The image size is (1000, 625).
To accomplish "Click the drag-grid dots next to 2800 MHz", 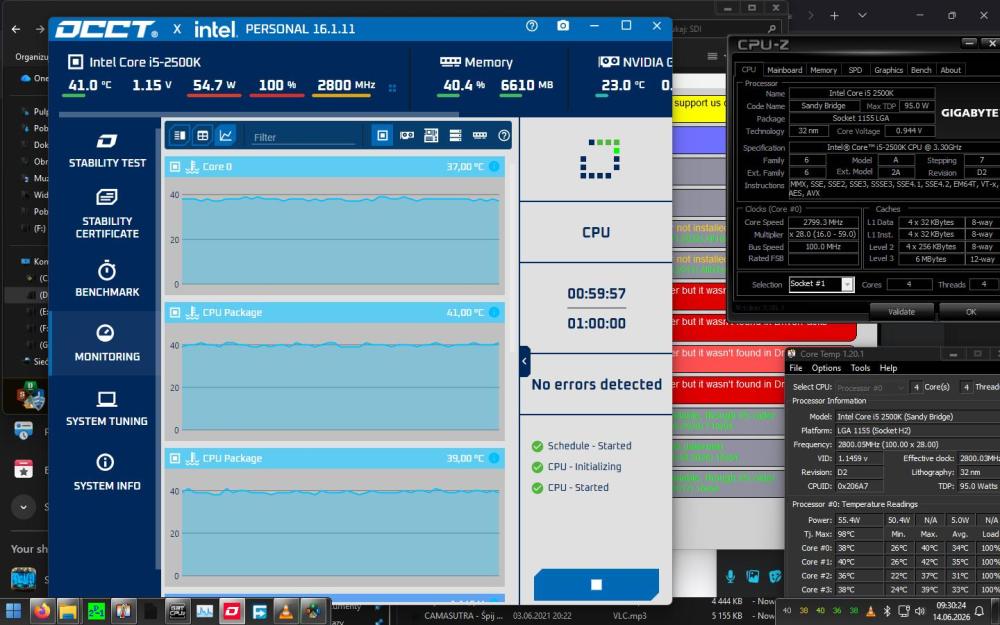I will 392,88.
